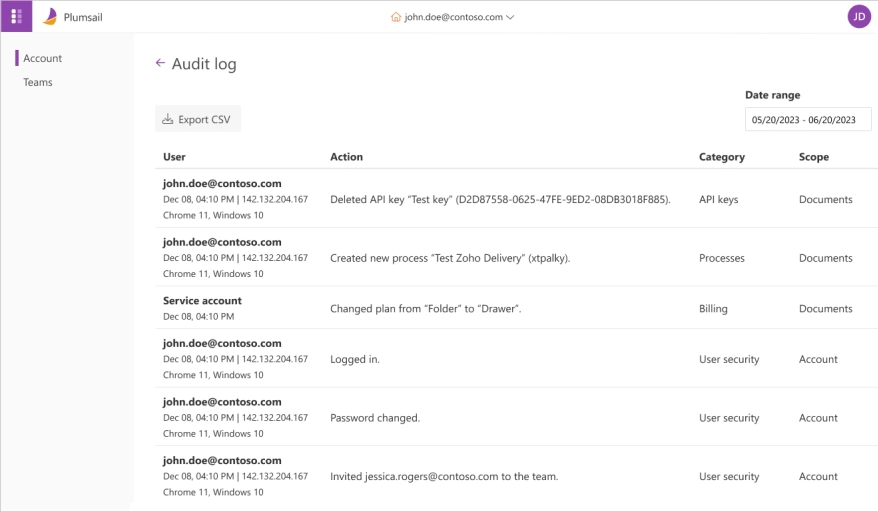Click the User column header
The height and width of the screenshot is (512, 878).
[174, 157]
